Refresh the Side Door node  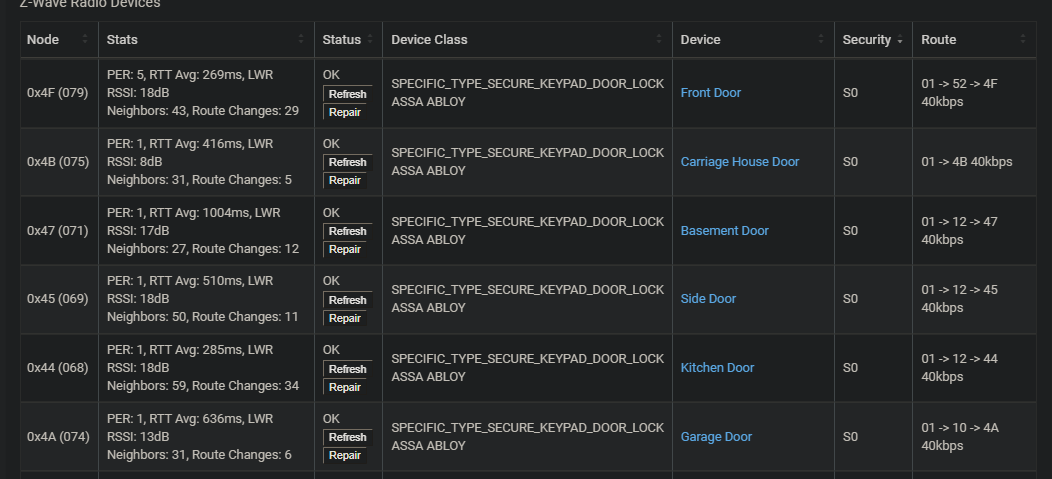[347, 300]
